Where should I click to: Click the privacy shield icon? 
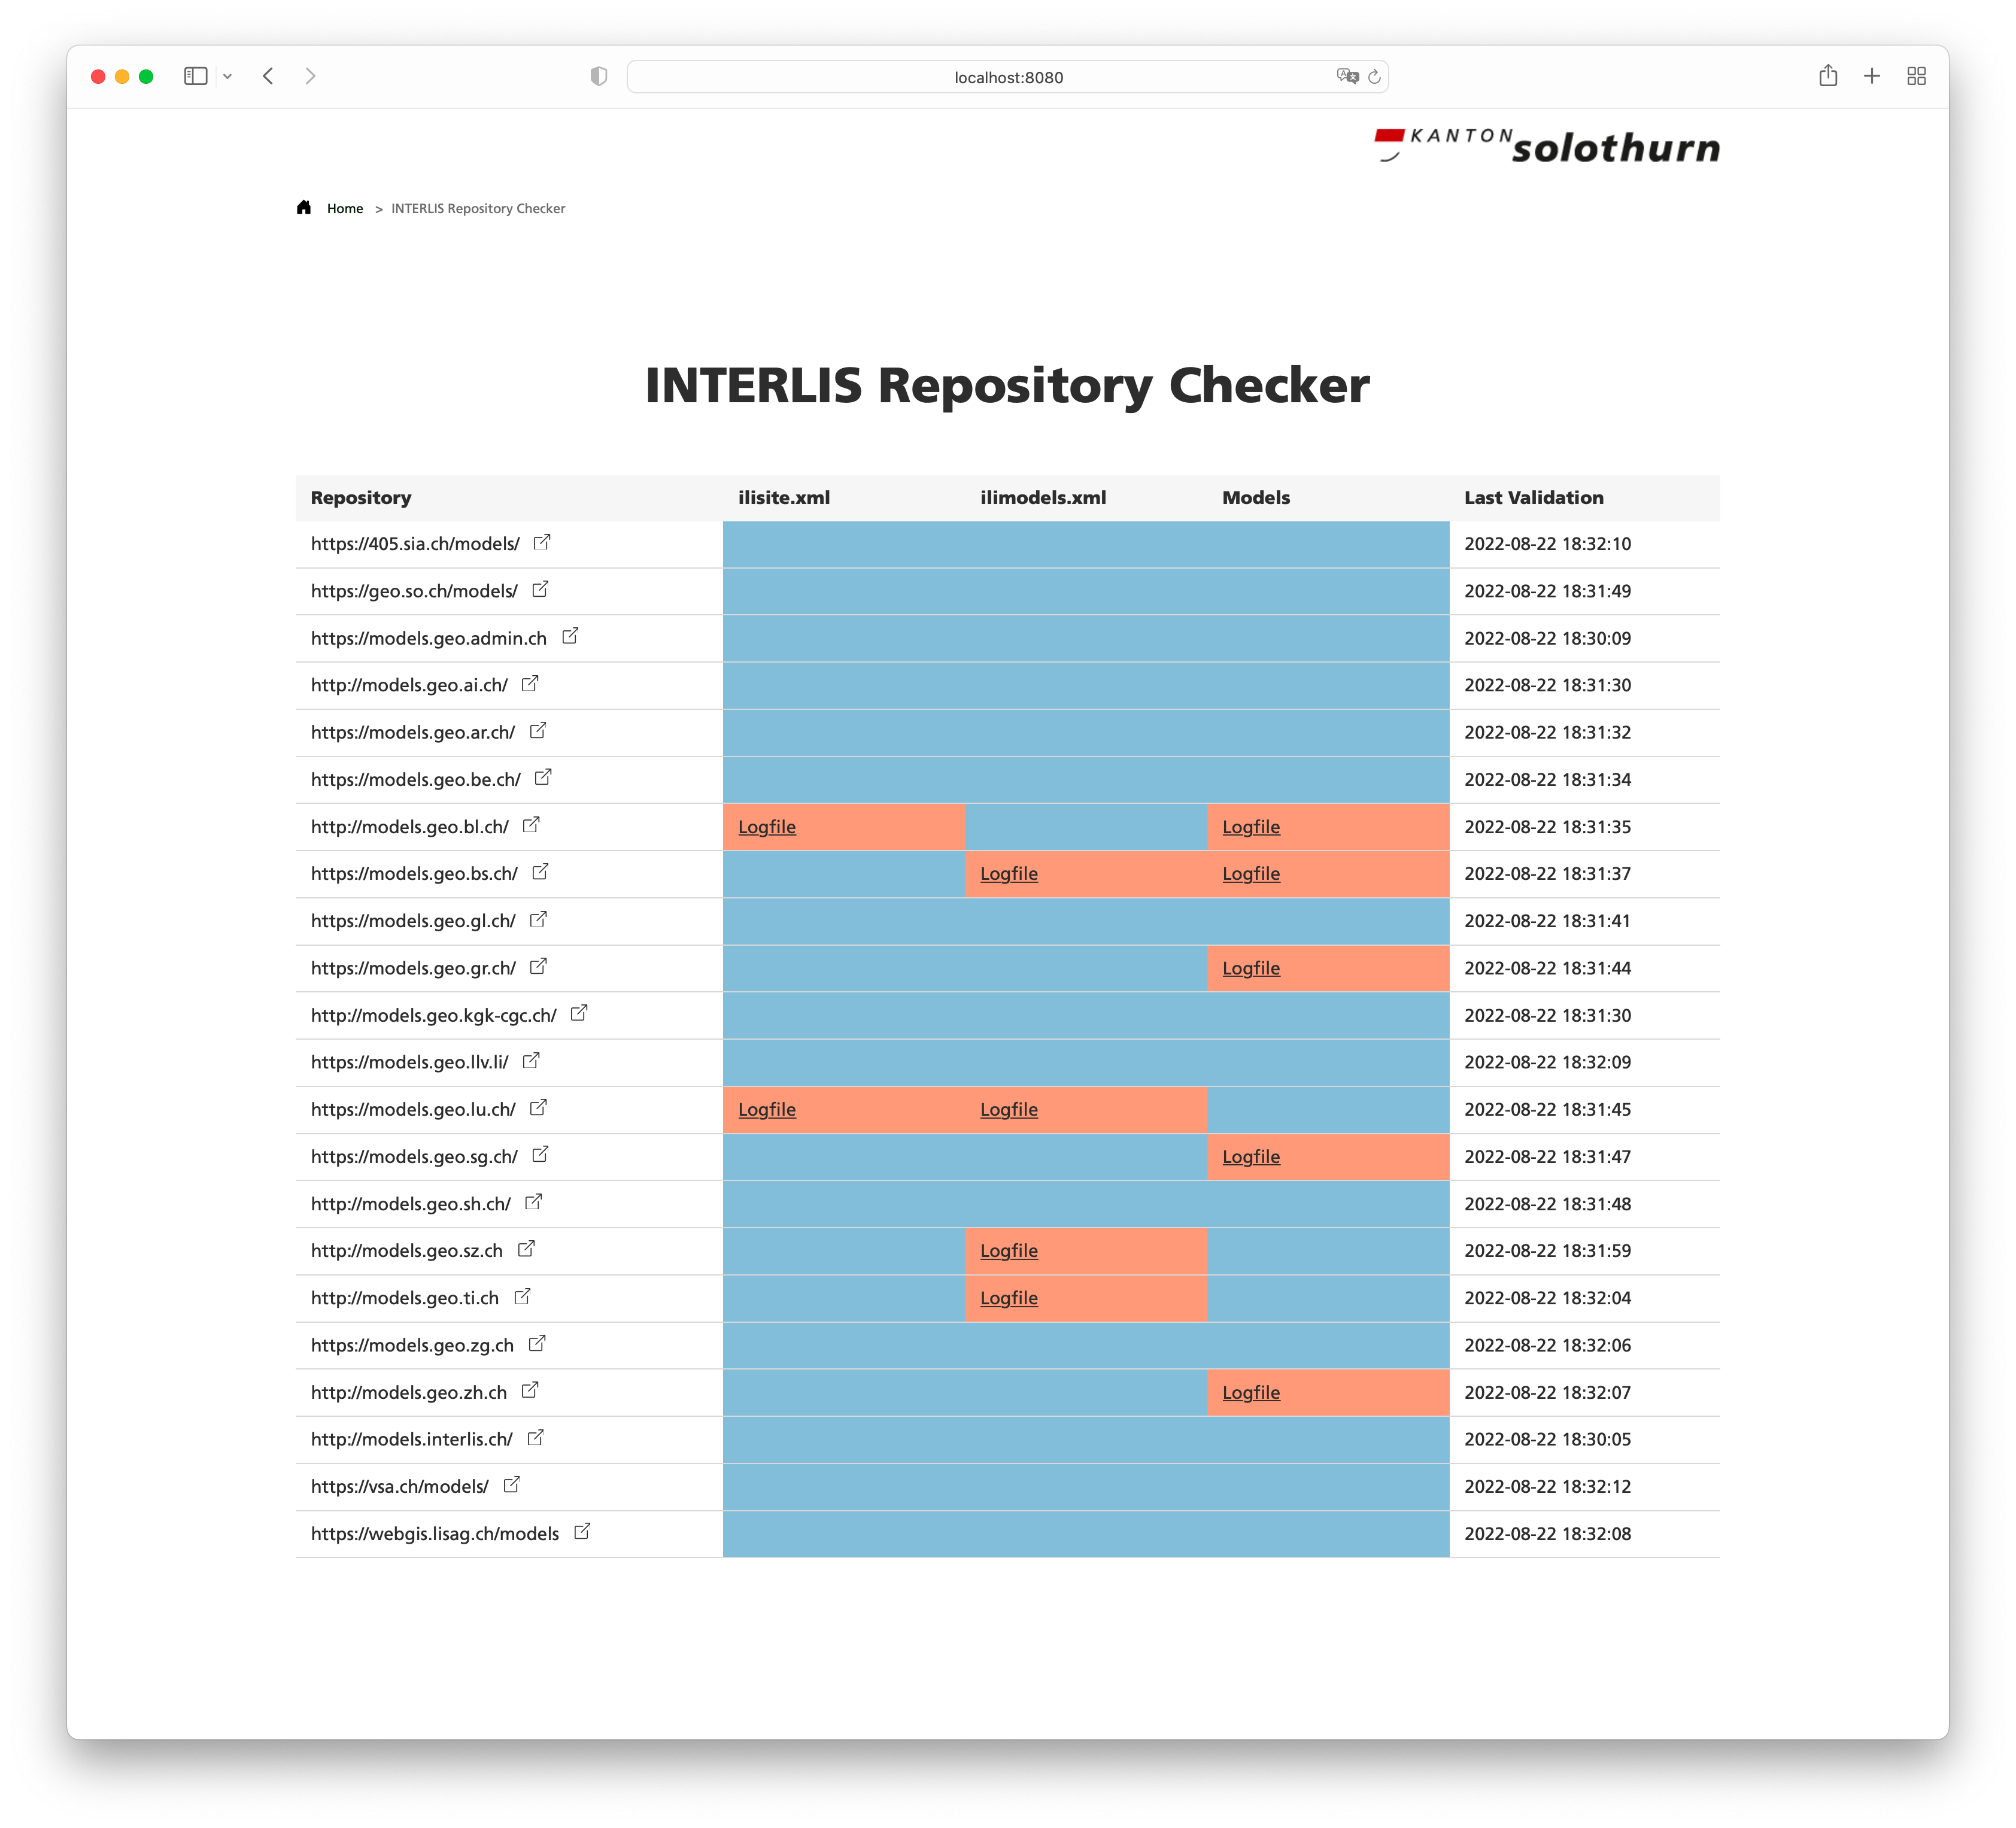point(598,76)
